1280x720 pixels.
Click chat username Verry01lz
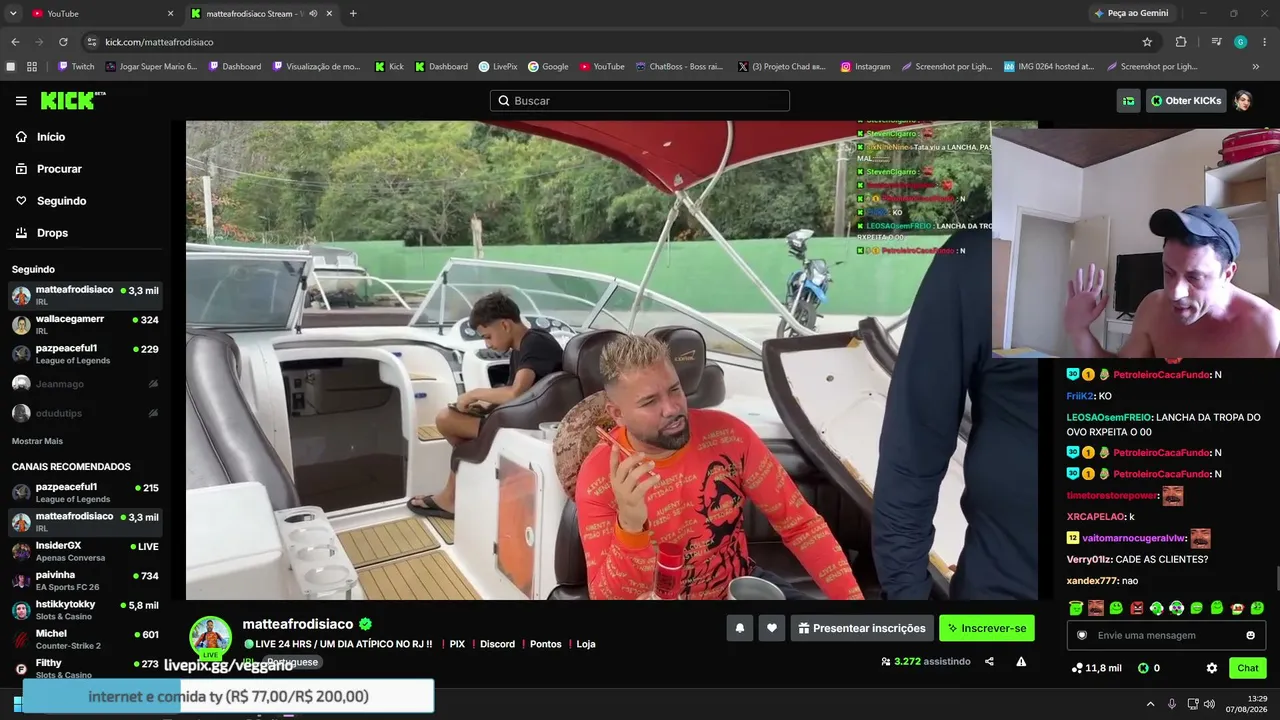pyautogui.click(x=1089, y=560)
